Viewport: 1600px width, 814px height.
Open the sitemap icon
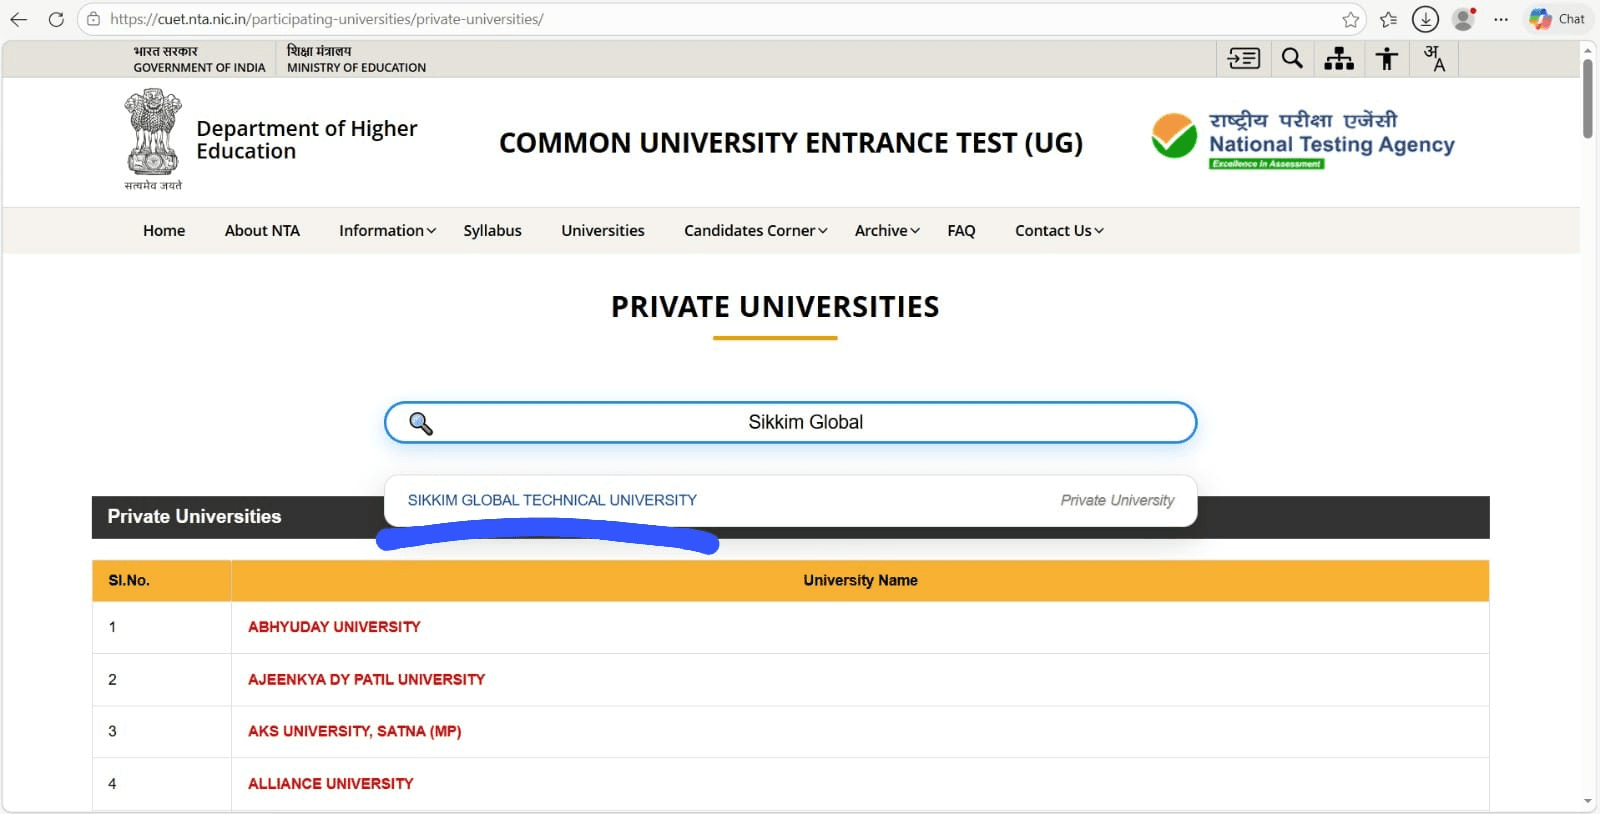[1339, 59]
